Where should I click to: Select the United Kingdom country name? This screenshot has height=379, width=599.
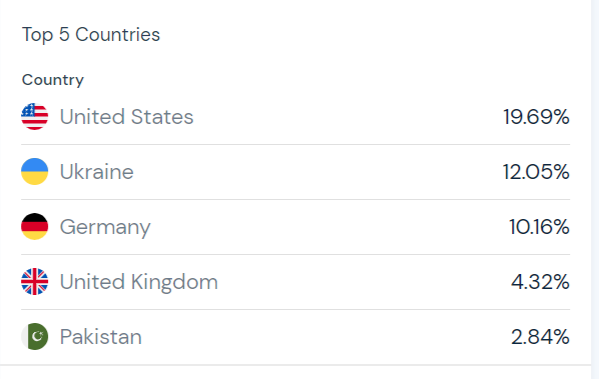(139, 282)
